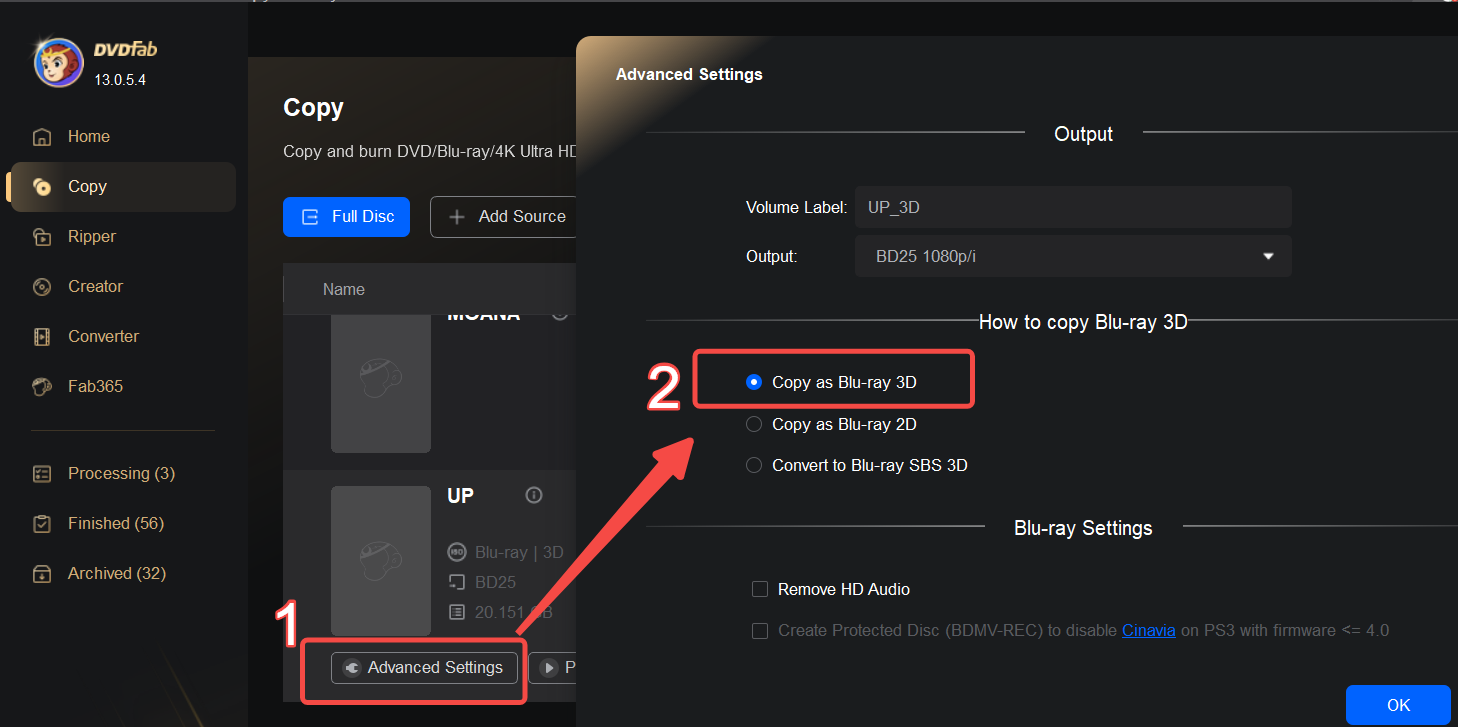The height and width of the screenshot is (727, 1458).
Task: Select the Ripper icon in sidebar
Action: click(42, 237)
